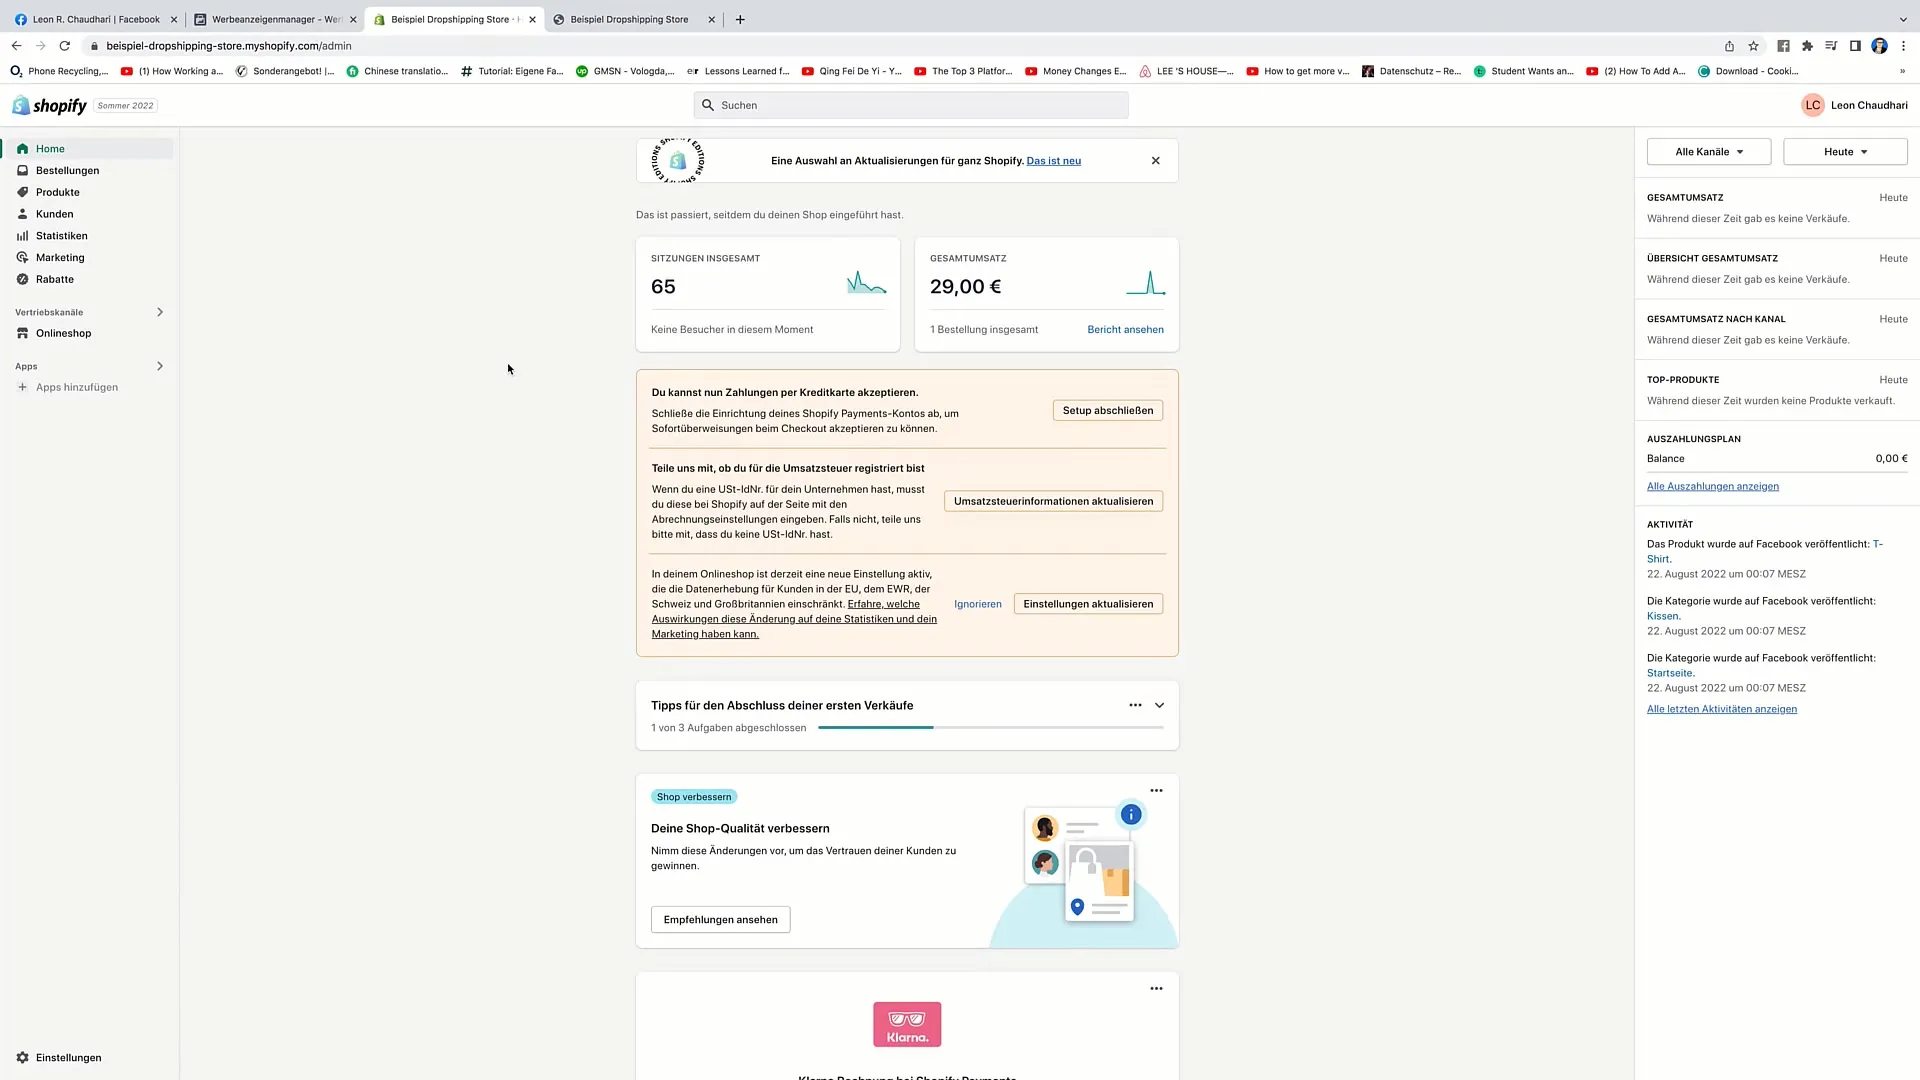
Task: Switch to second Beispiel Dropshipping Store tab
Action: click(x=634, y=19)
